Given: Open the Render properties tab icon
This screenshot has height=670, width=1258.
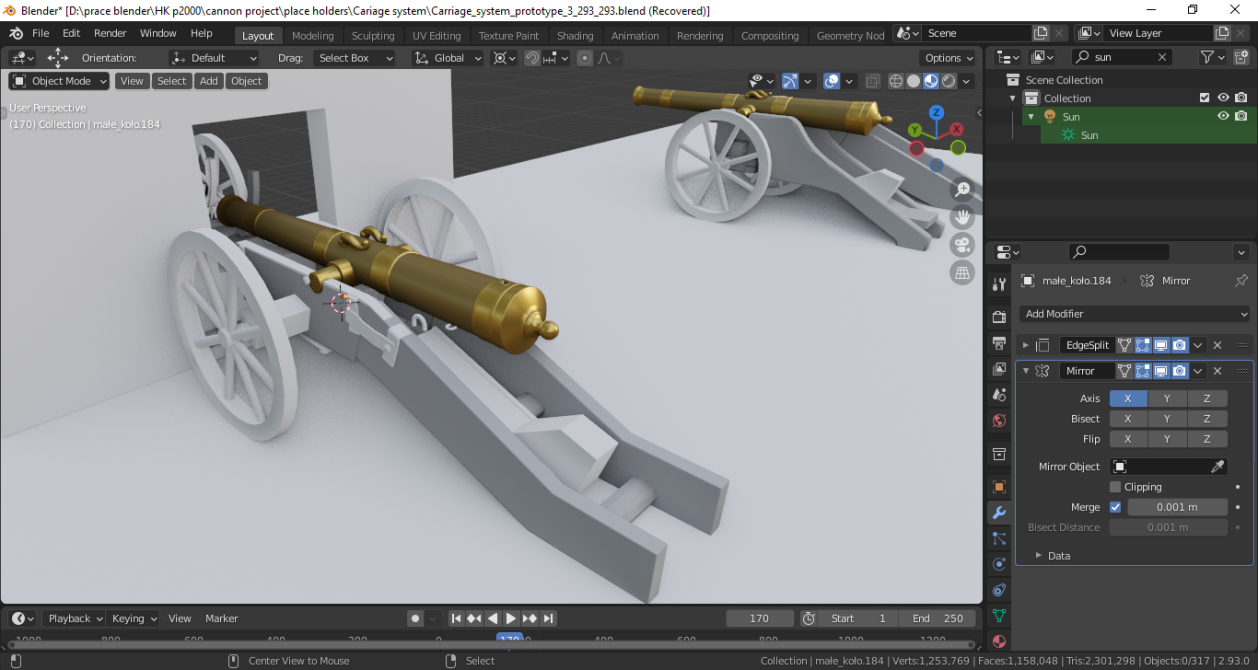Looking at the screenshot, I should click(998, 317).
